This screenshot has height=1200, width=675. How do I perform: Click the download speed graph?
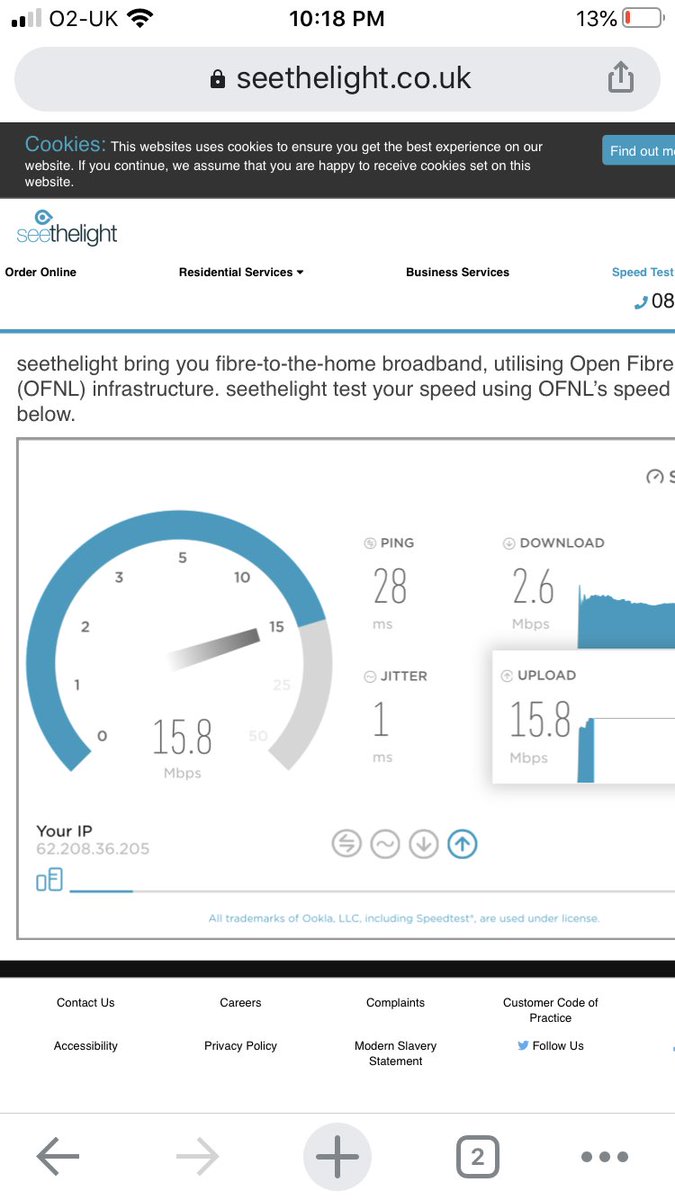click(x=627, y=619)
